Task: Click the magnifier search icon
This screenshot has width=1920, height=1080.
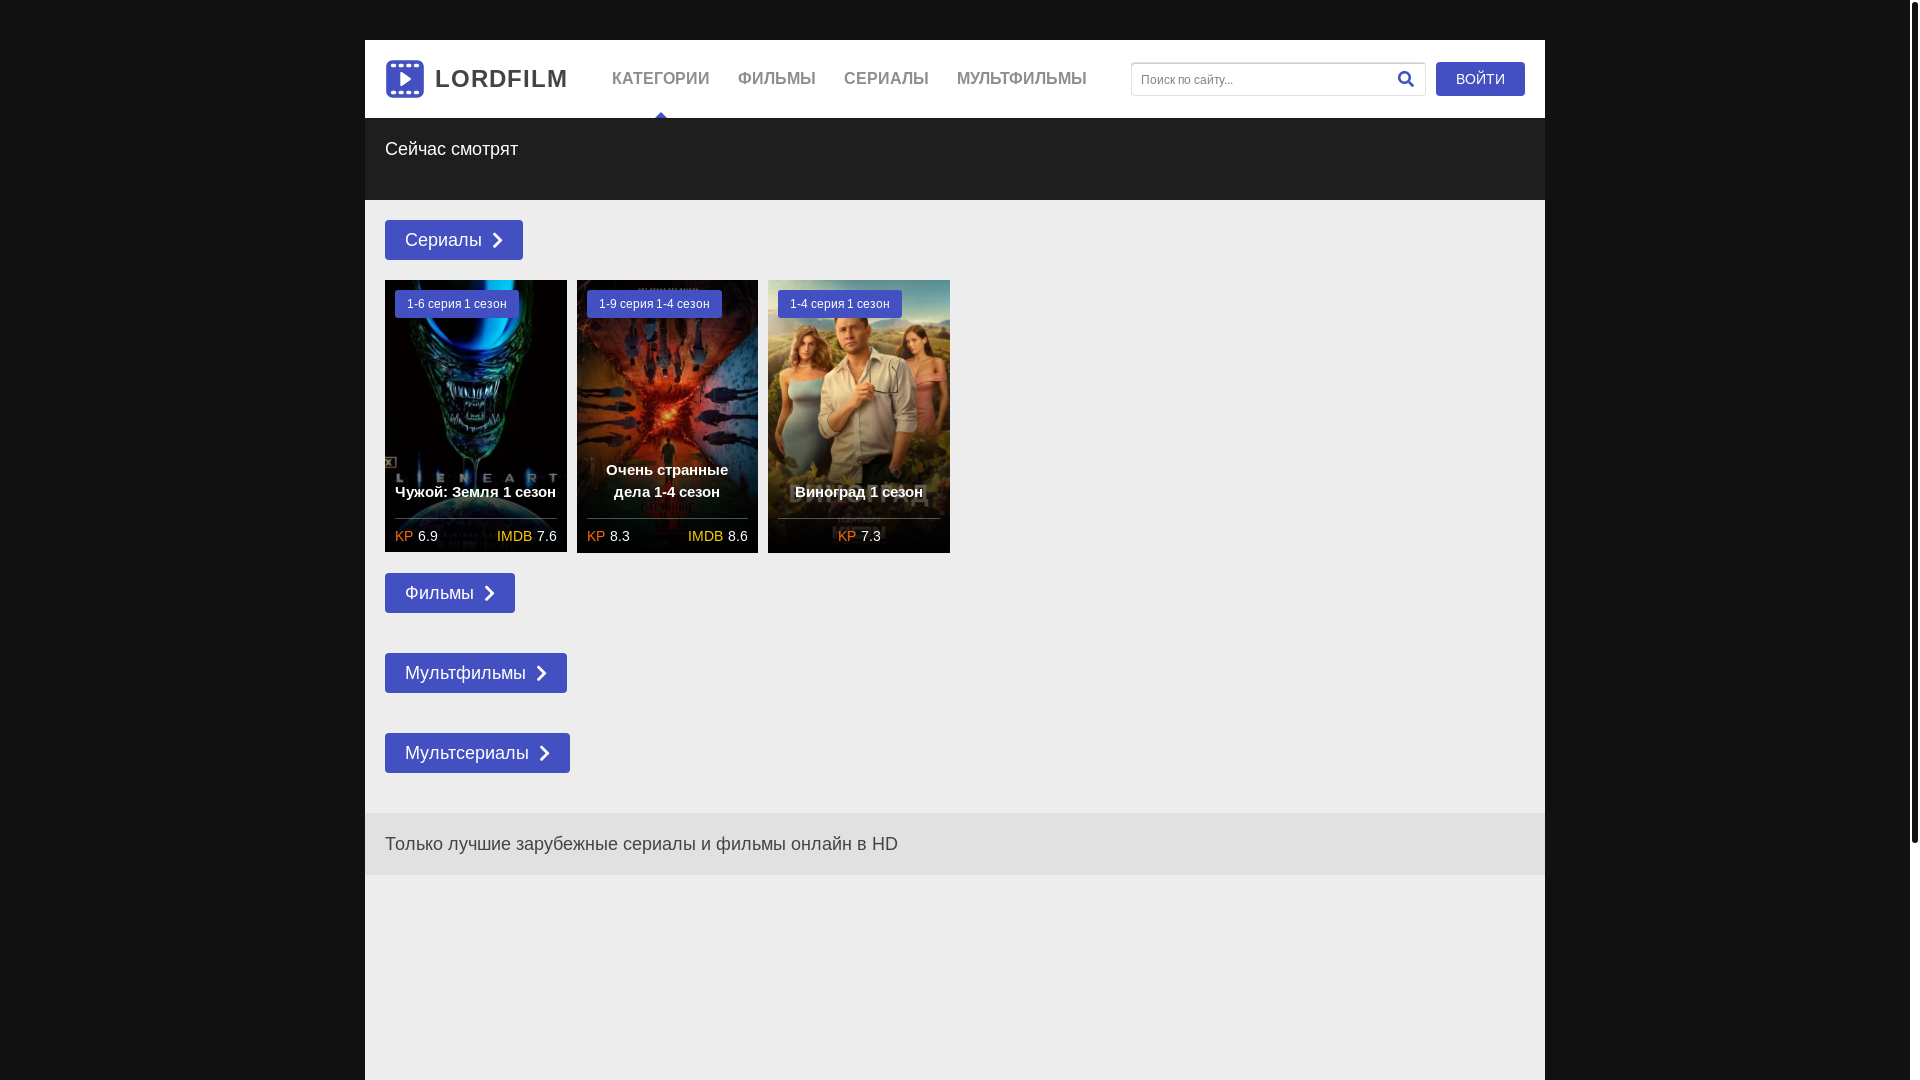Action: click(x=1405, y=79)
